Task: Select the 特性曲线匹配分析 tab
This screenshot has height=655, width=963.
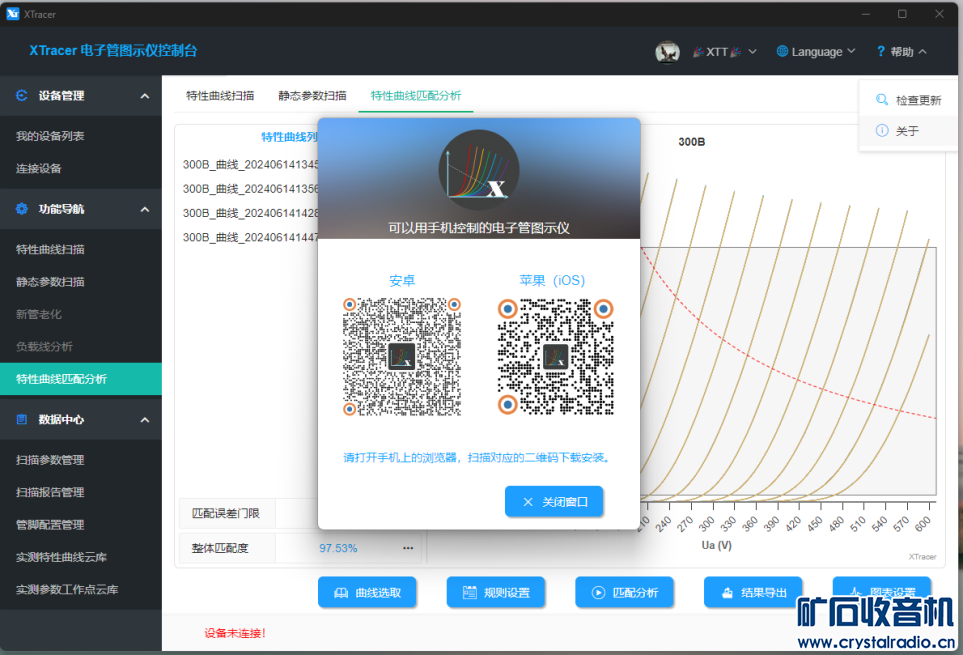Action: tap(416, 96)
